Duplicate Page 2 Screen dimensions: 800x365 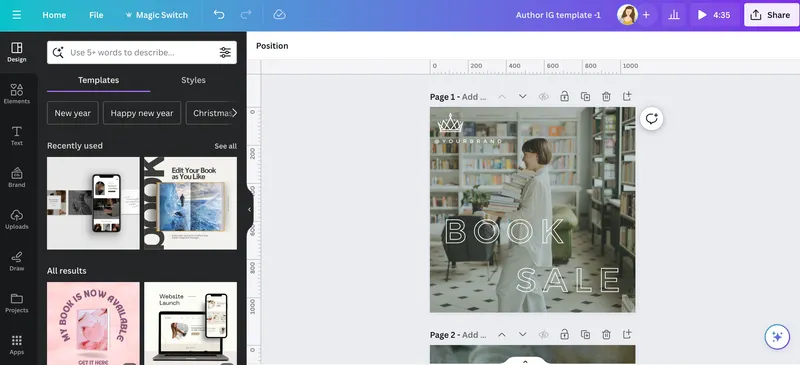point(585,334)
